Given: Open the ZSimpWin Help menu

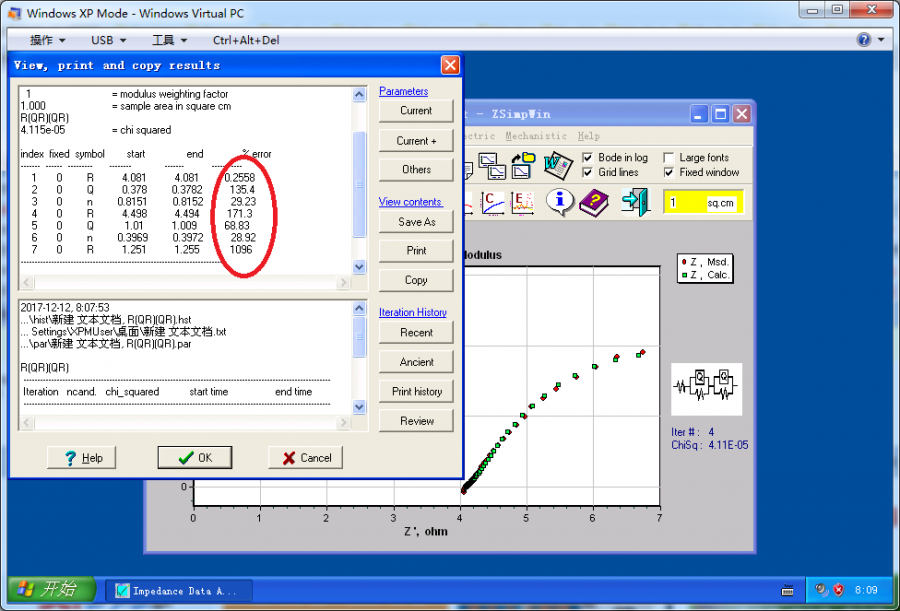Looking at the screenshot, I should point(588,136).
